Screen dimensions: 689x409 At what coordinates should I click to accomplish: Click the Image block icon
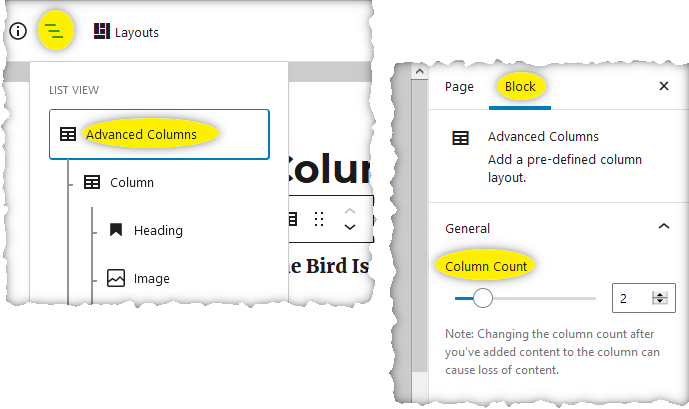tap(116, 278)
